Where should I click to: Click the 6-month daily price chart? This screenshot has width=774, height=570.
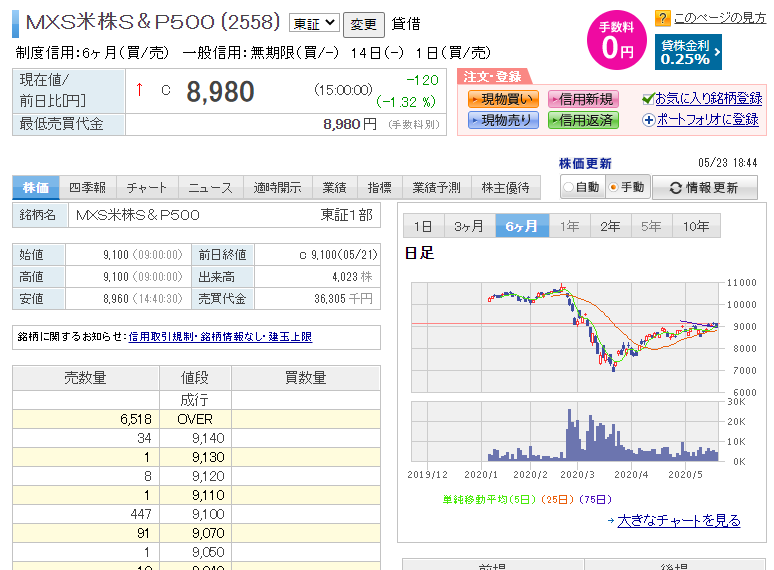point(565,338)
